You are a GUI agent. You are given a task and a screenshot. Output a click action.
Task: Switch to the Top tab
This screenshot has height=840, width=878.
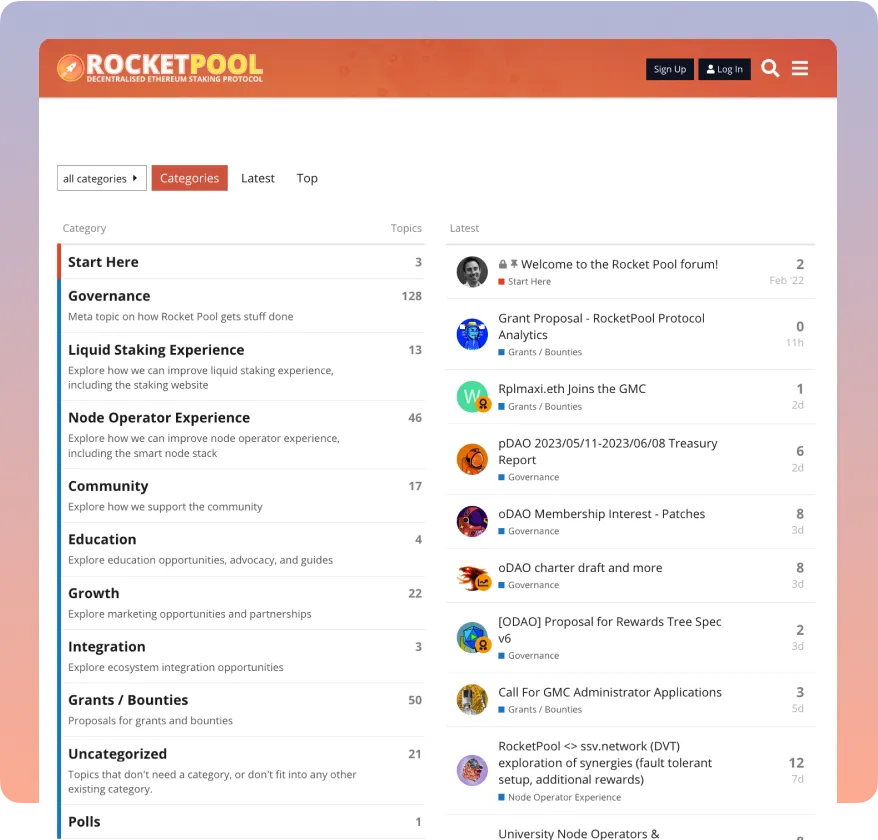[307, 178]
